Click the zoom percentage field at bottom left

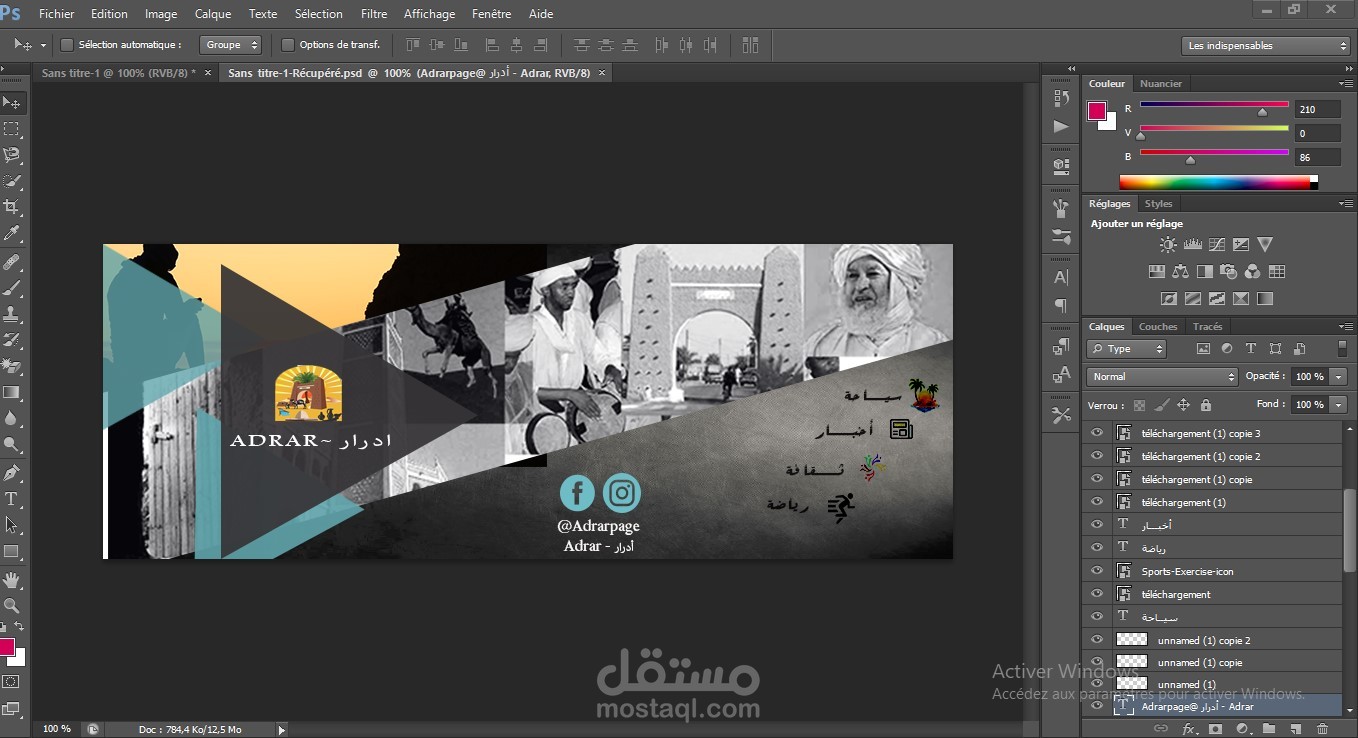click(x=57, y=729)
